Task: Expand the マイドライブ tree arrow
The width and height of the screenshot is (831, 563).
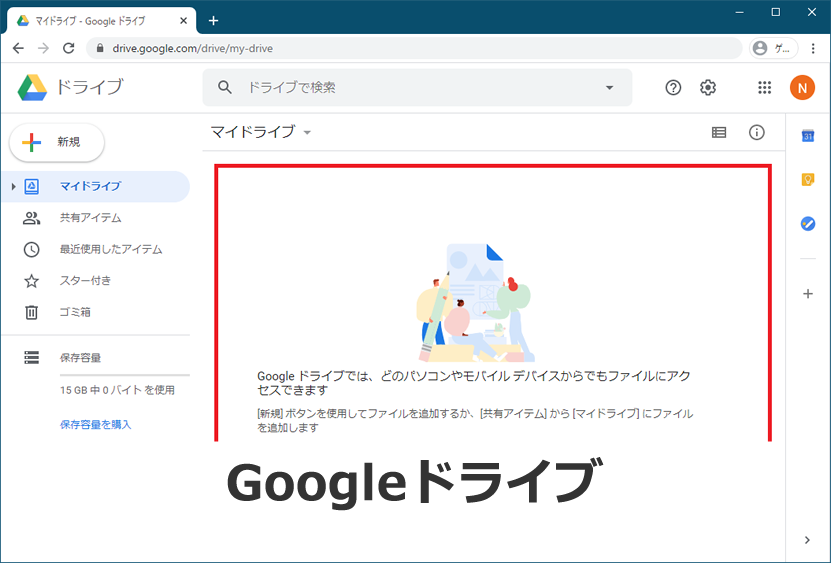Action: tap(13, 186)
